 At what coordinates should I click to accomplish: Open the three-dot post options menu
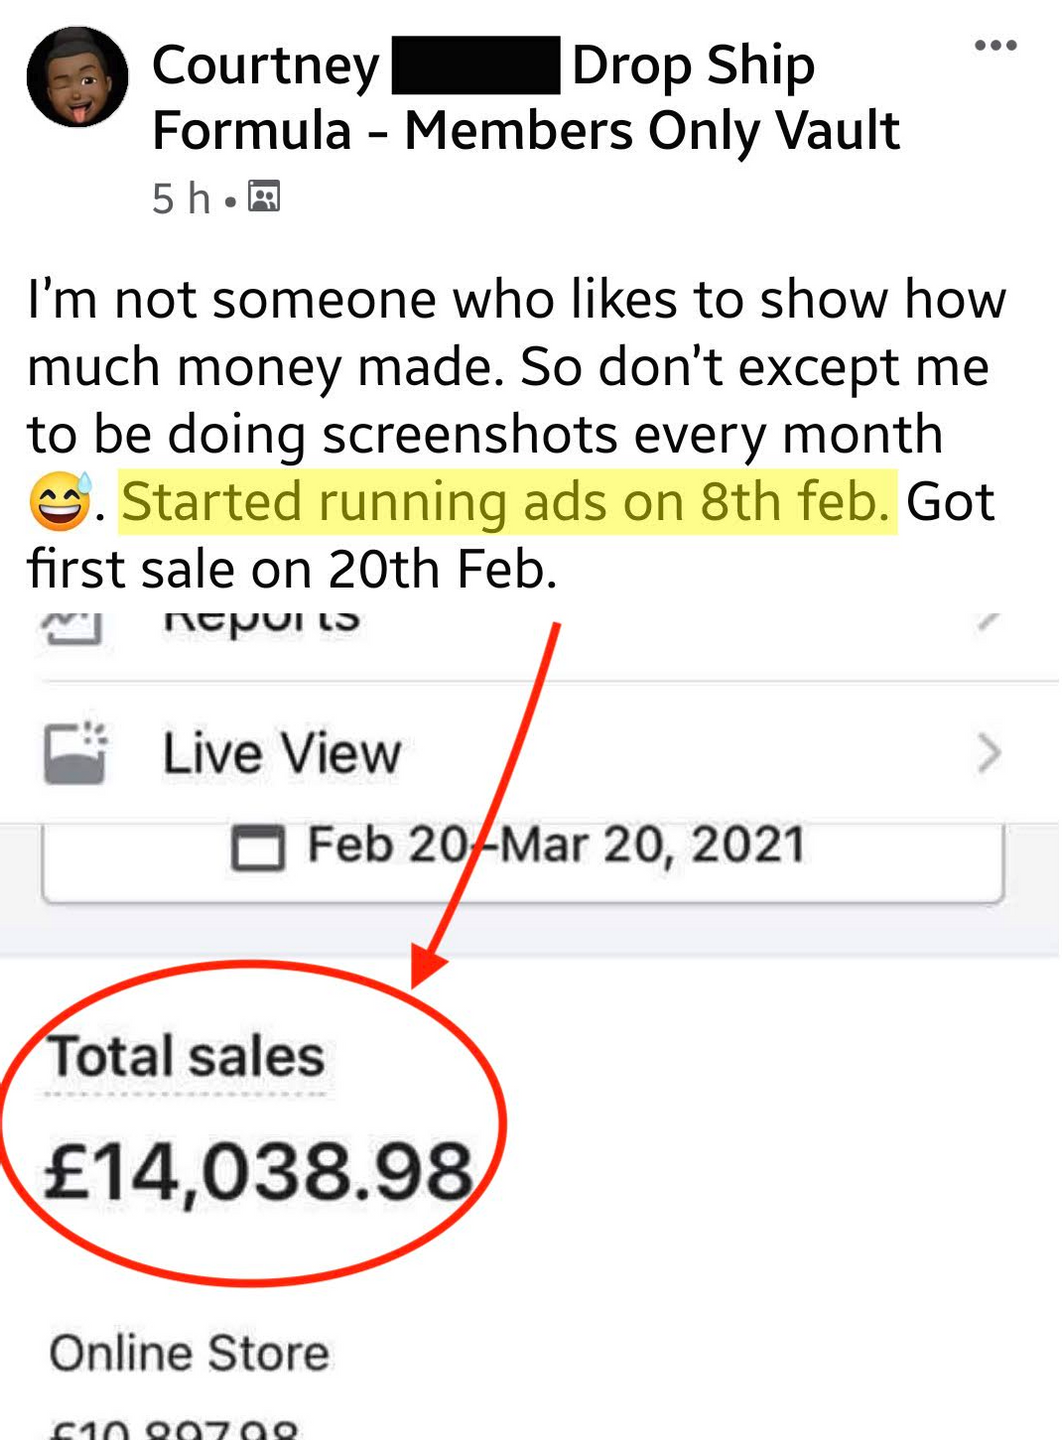click(995, 45)
